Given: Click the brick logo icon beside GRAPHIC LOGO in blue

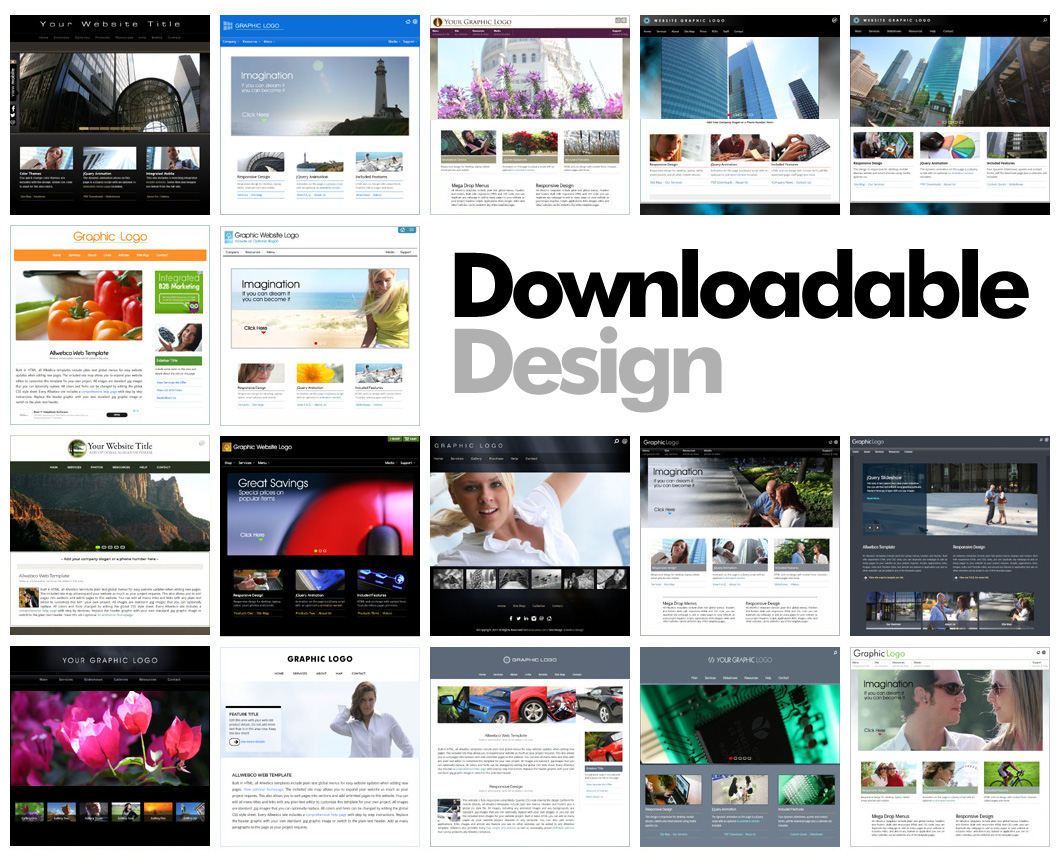Looking at the screenshot, I should click(x=228, y=25).
